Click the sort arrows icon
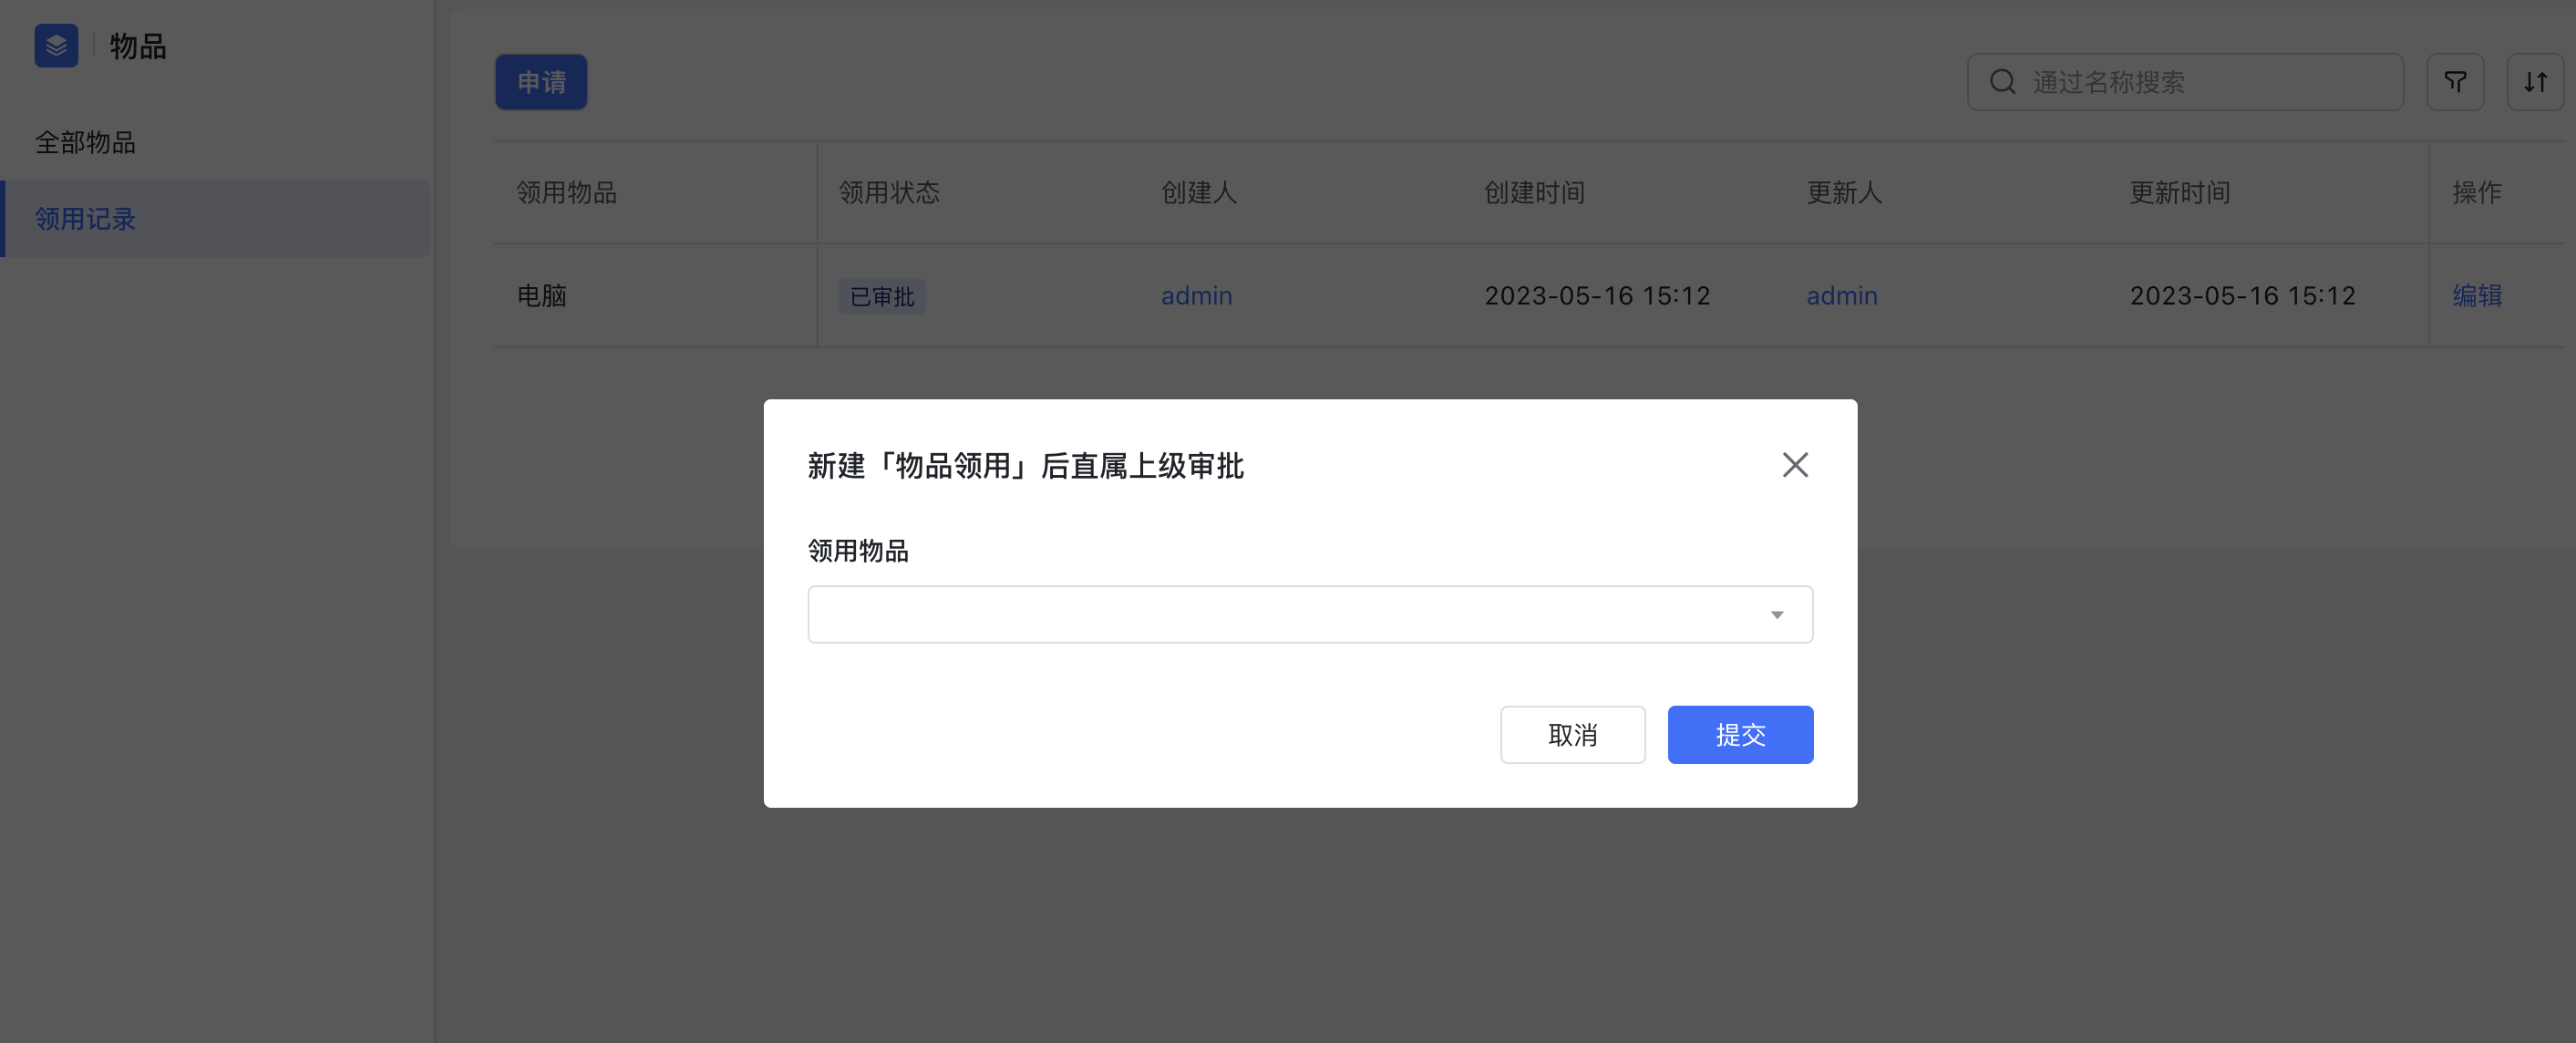2576x1043 pixels. pyautogui.click(x=2535, y=82)
